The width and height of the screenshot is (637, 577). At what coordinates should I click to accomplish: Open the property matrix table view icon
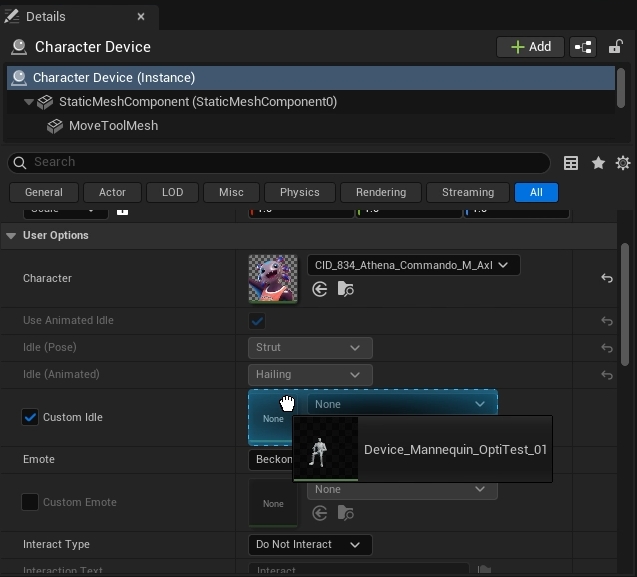tap(571, 163)
